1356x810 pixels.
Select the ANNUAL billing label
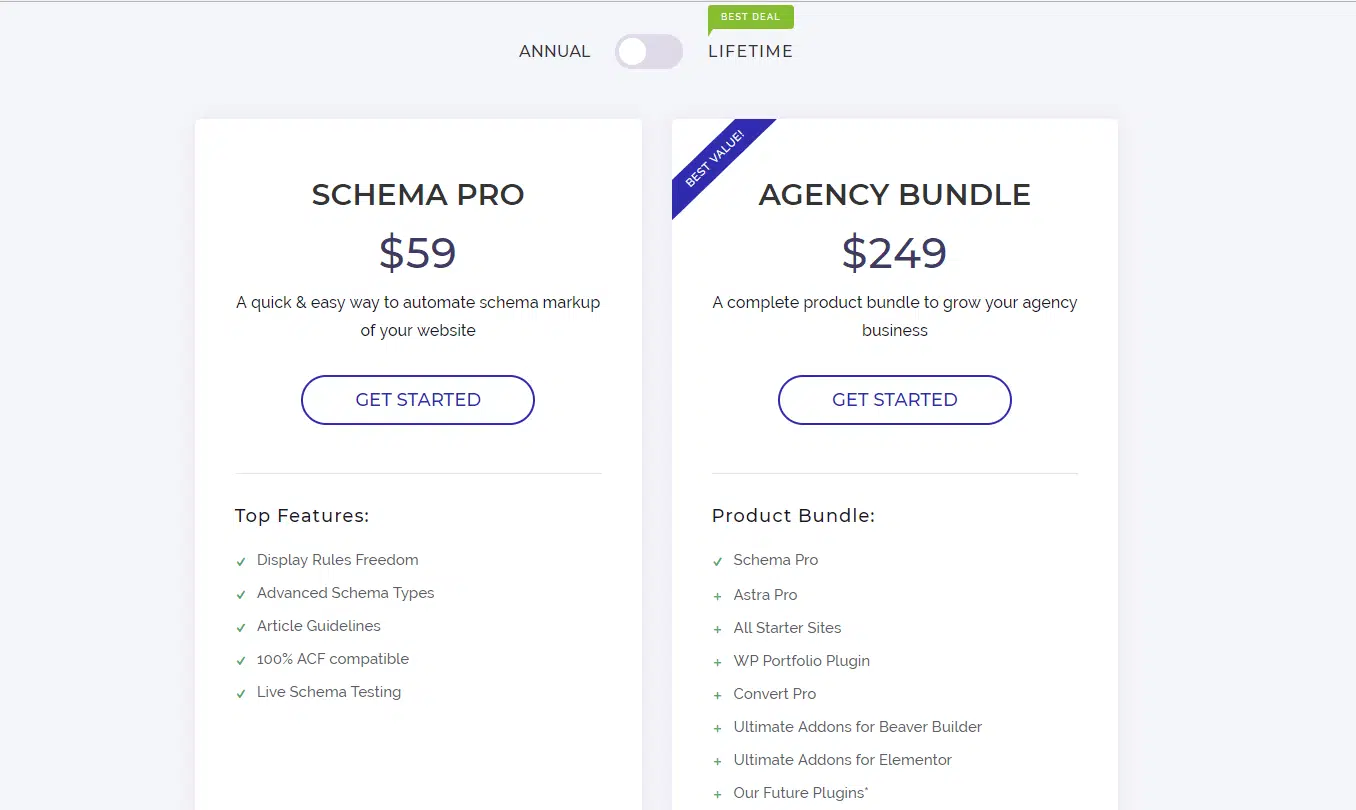[554, 51]
